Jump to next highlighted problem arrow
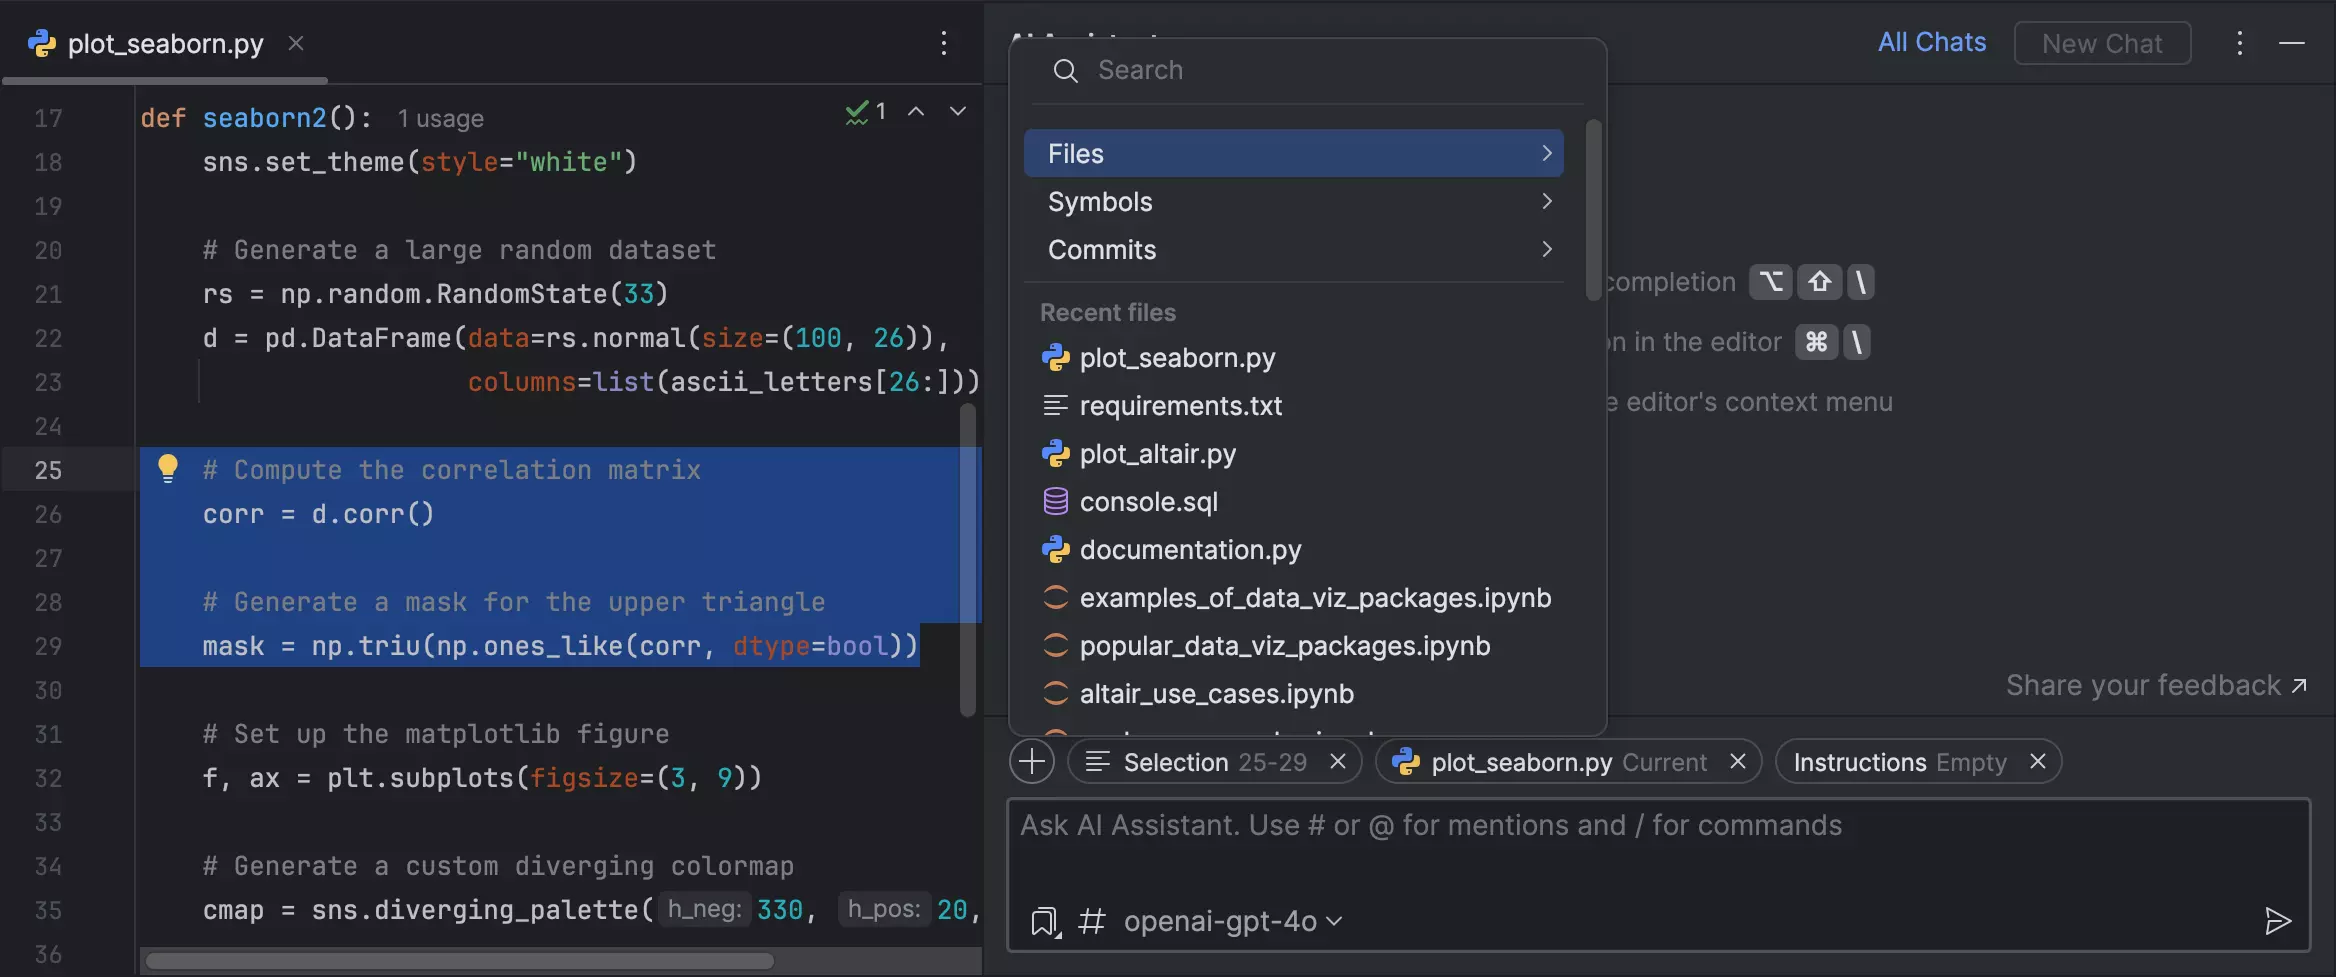 [958, 112]
